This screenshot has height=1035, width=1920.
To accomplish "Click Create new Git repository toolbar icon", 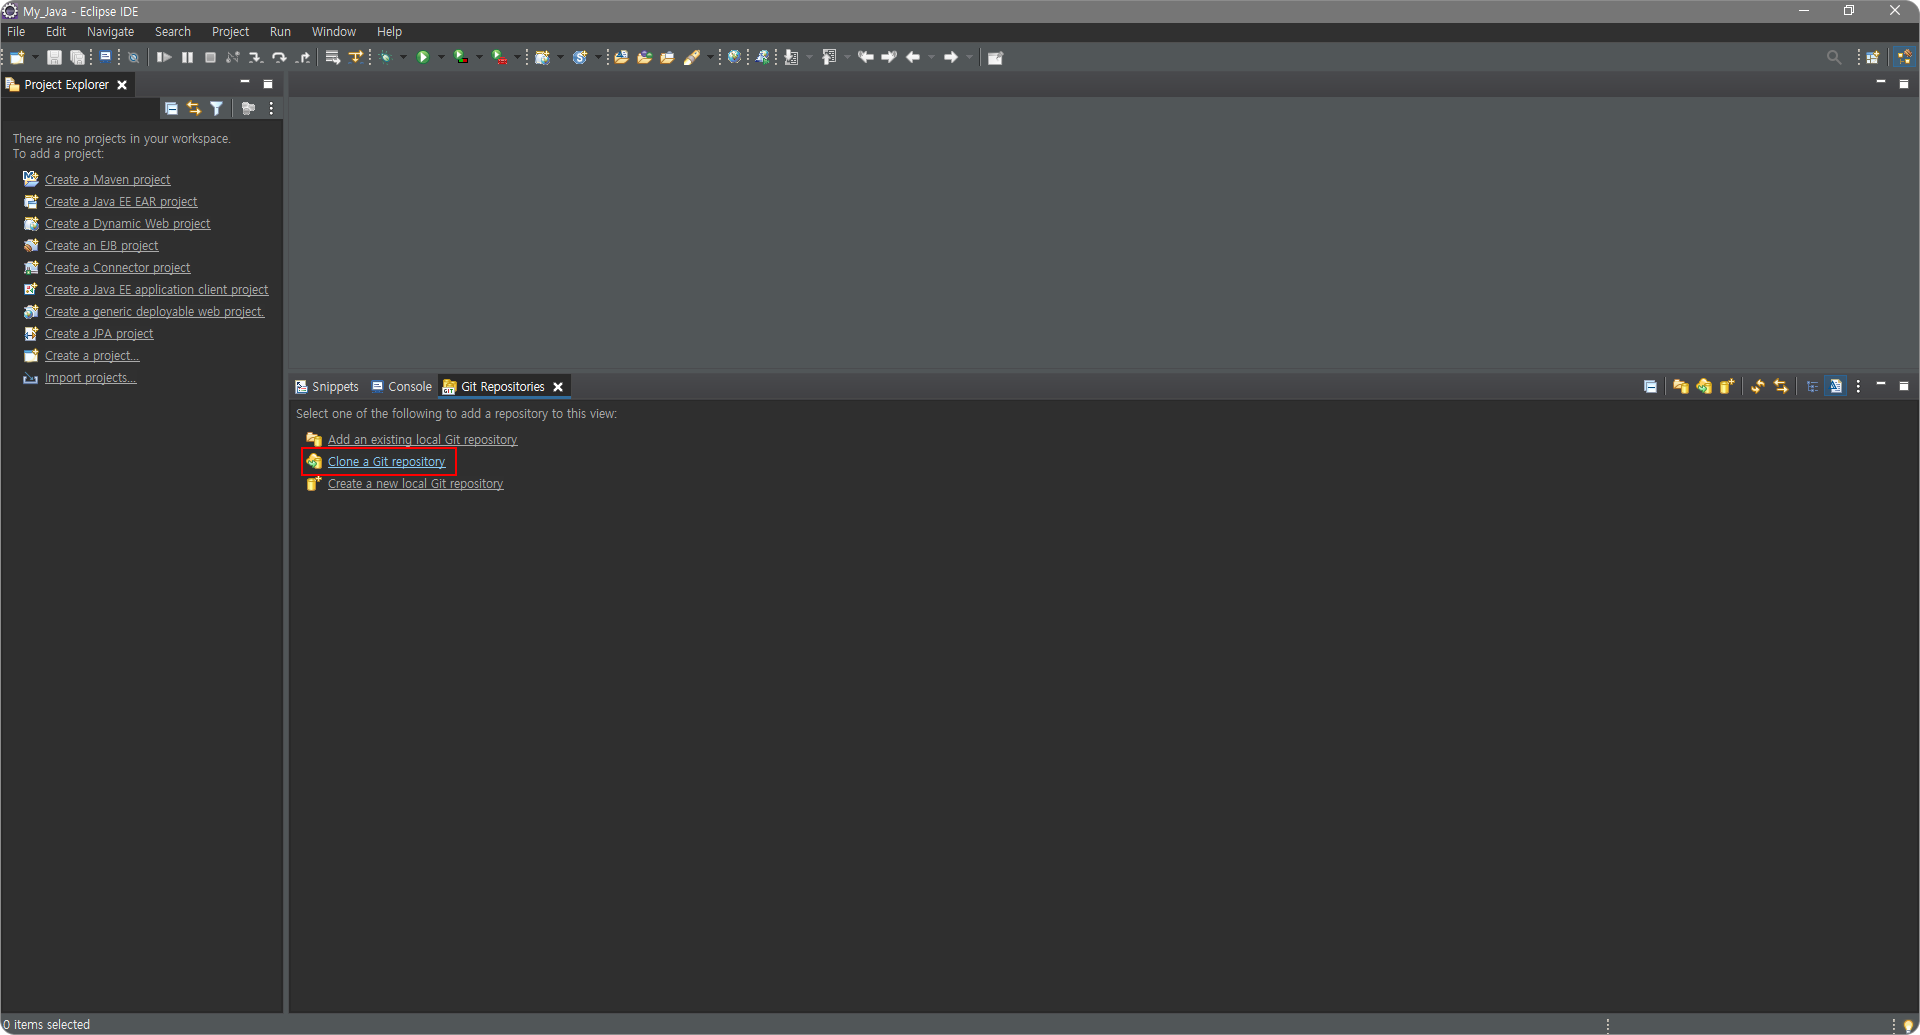I will click(x=1726, y=386).
